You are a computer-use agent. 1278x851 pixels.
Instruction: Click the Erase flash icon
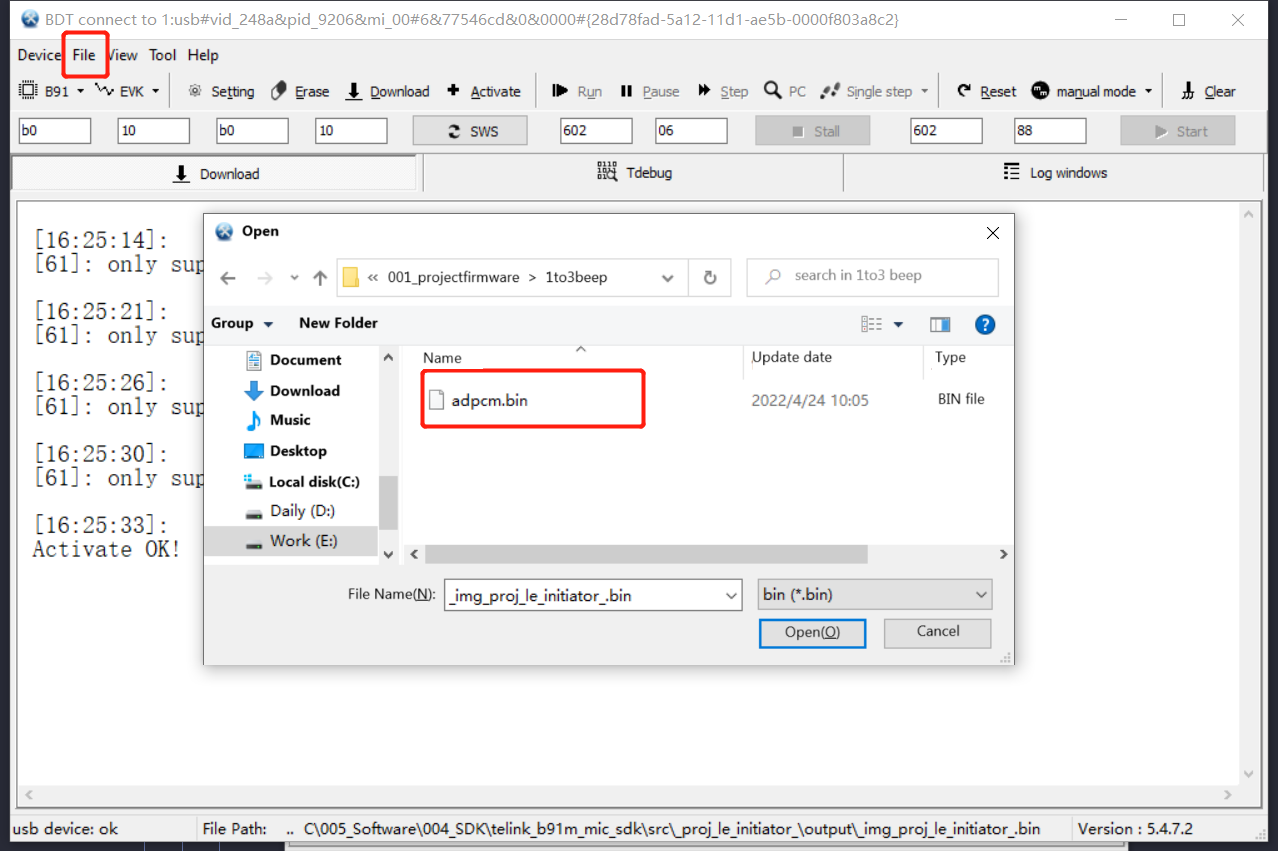(x=299, y=90)
